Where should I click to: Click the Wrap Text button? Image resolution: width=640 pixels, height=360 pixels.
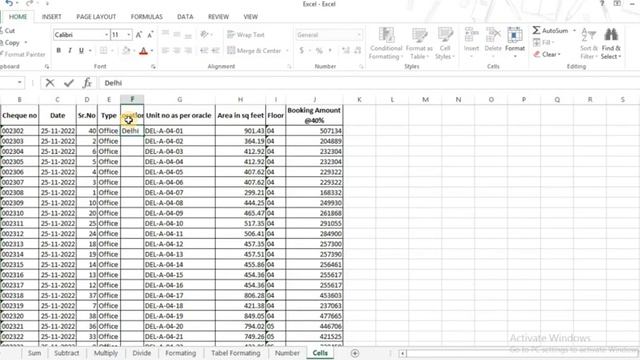pyautogui.click(x=246, y=35)
